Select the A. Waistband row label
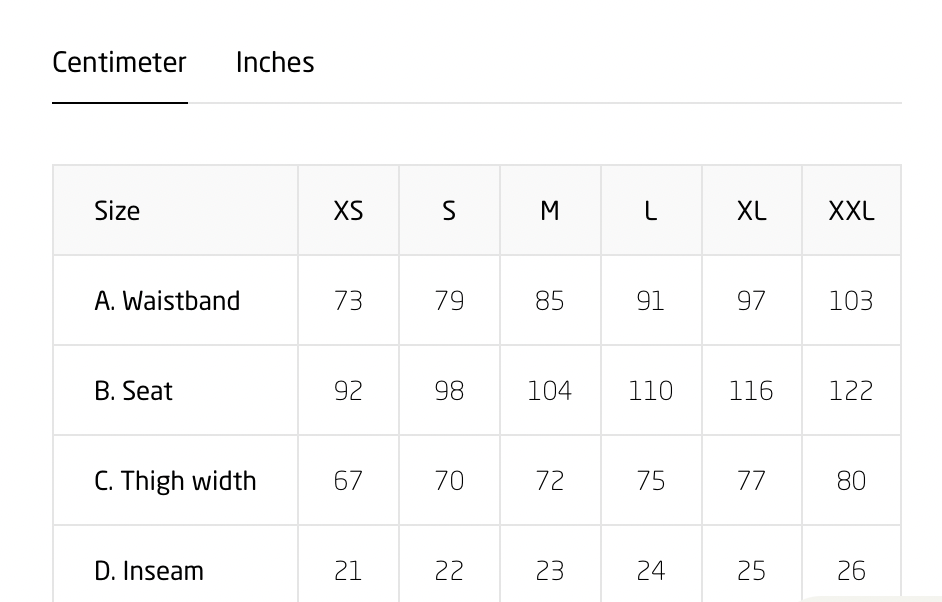Image resolution: width=942 pixels, height=602 pixels. pos(167,301)
